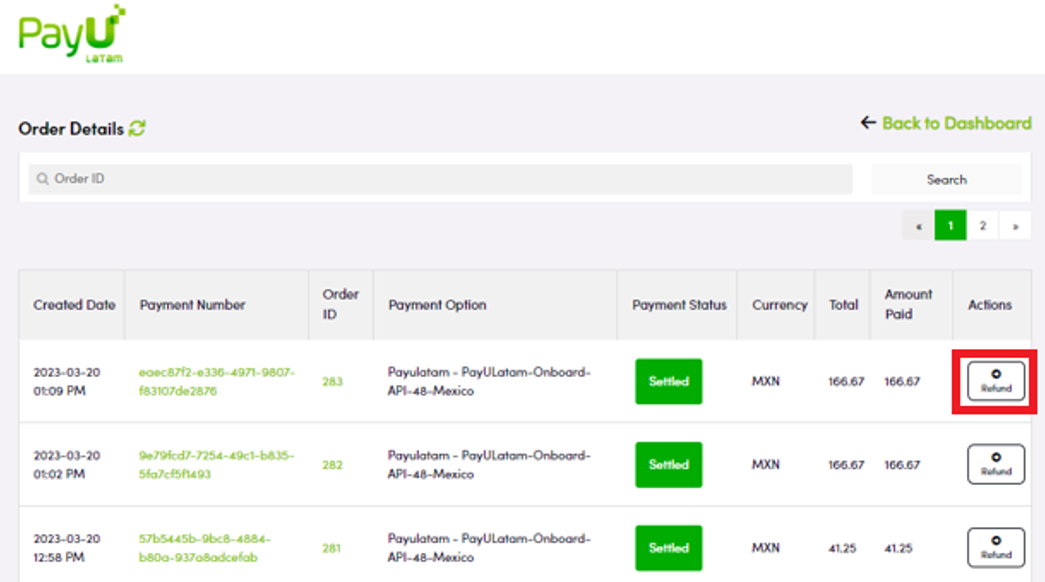1045x582 pixels.
Task: Open order ID 283 link
Action: coord(333,381)
